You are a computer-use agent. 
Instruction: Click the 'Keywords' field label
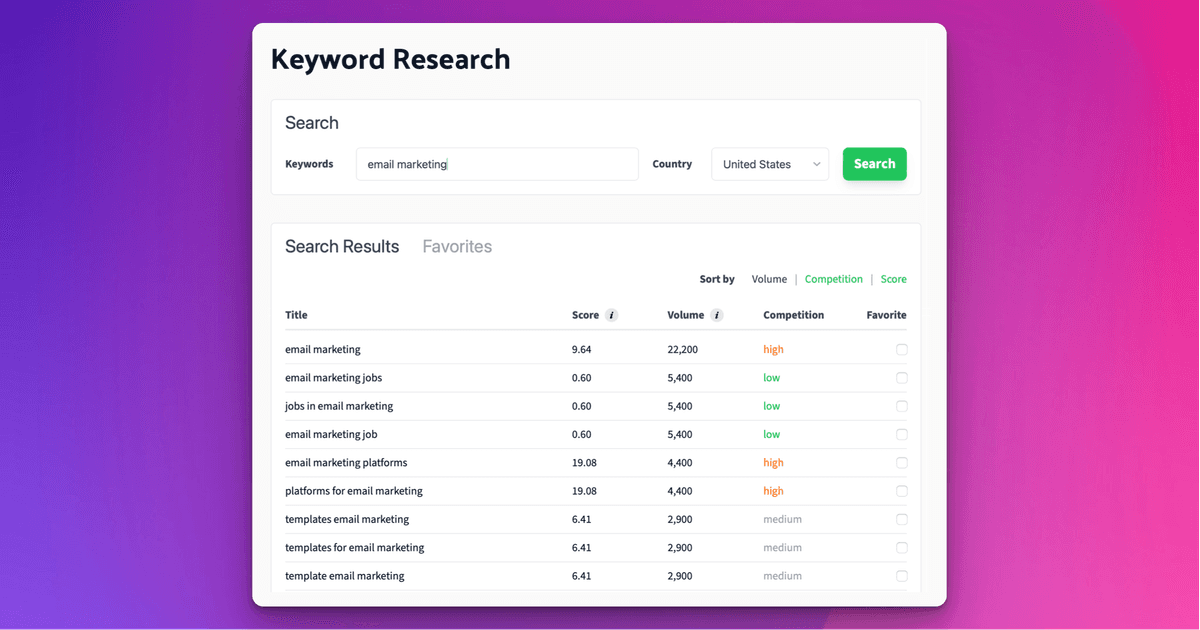309,164
